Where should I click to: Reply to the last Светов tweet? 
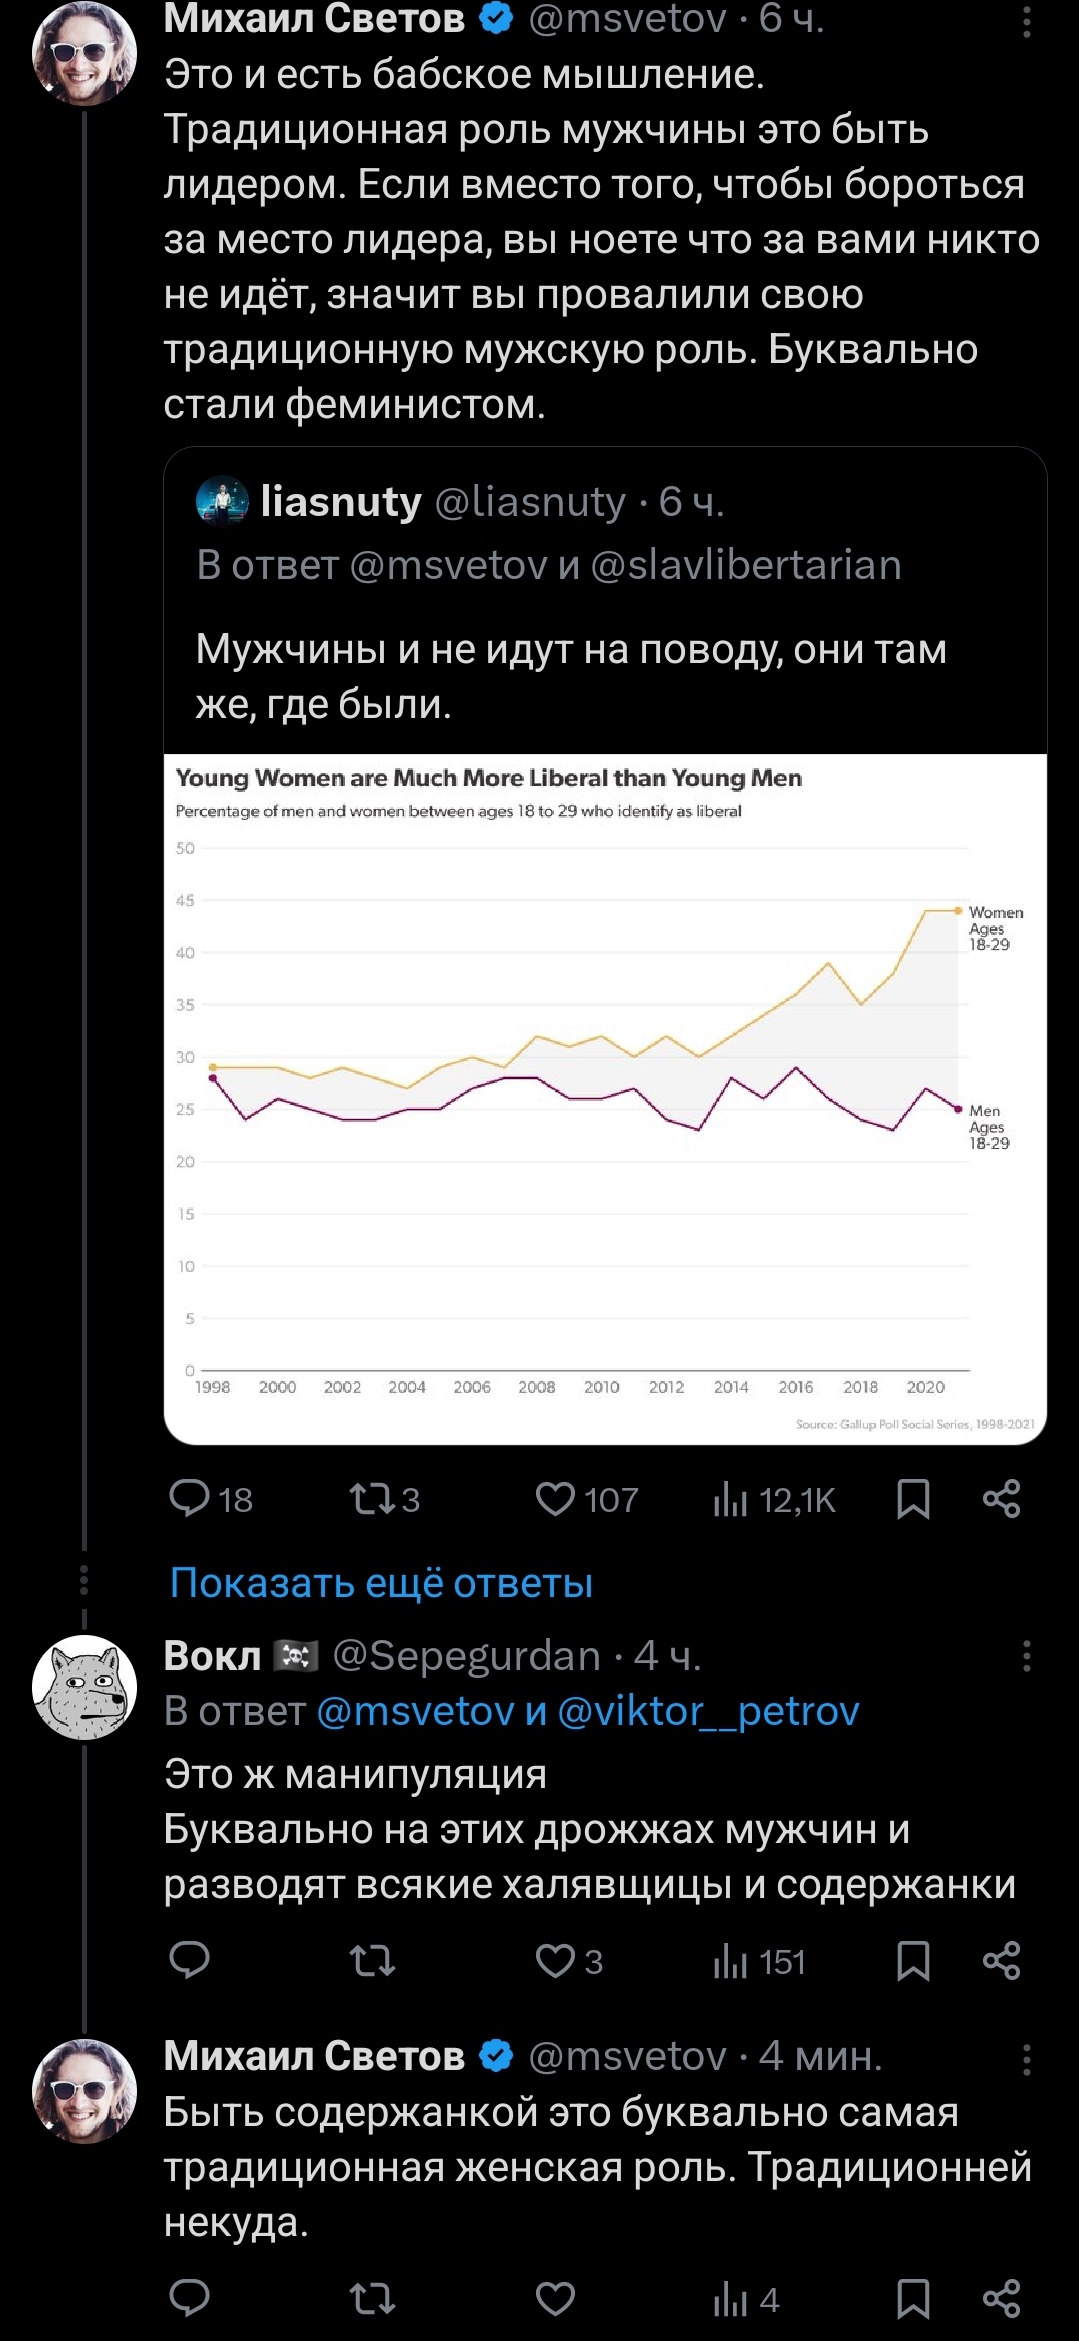click(189, 2299)
